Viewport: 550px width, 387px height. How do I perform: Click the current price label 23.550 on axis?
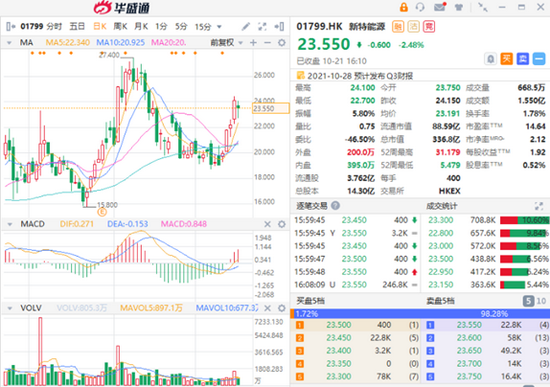270,108
